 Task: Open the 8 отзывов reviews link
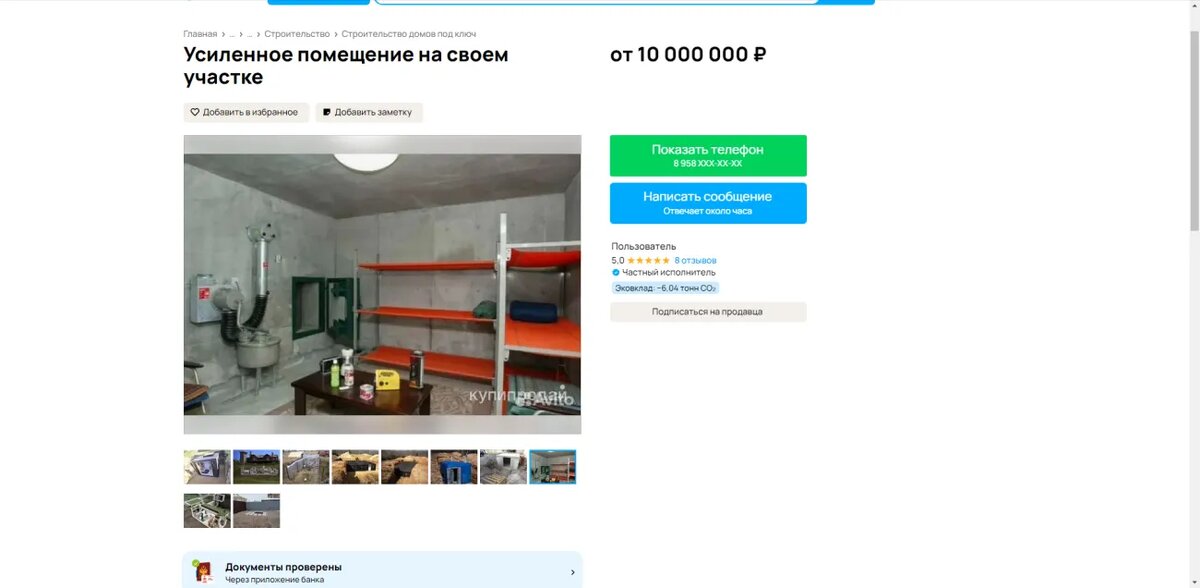(695, 260)
